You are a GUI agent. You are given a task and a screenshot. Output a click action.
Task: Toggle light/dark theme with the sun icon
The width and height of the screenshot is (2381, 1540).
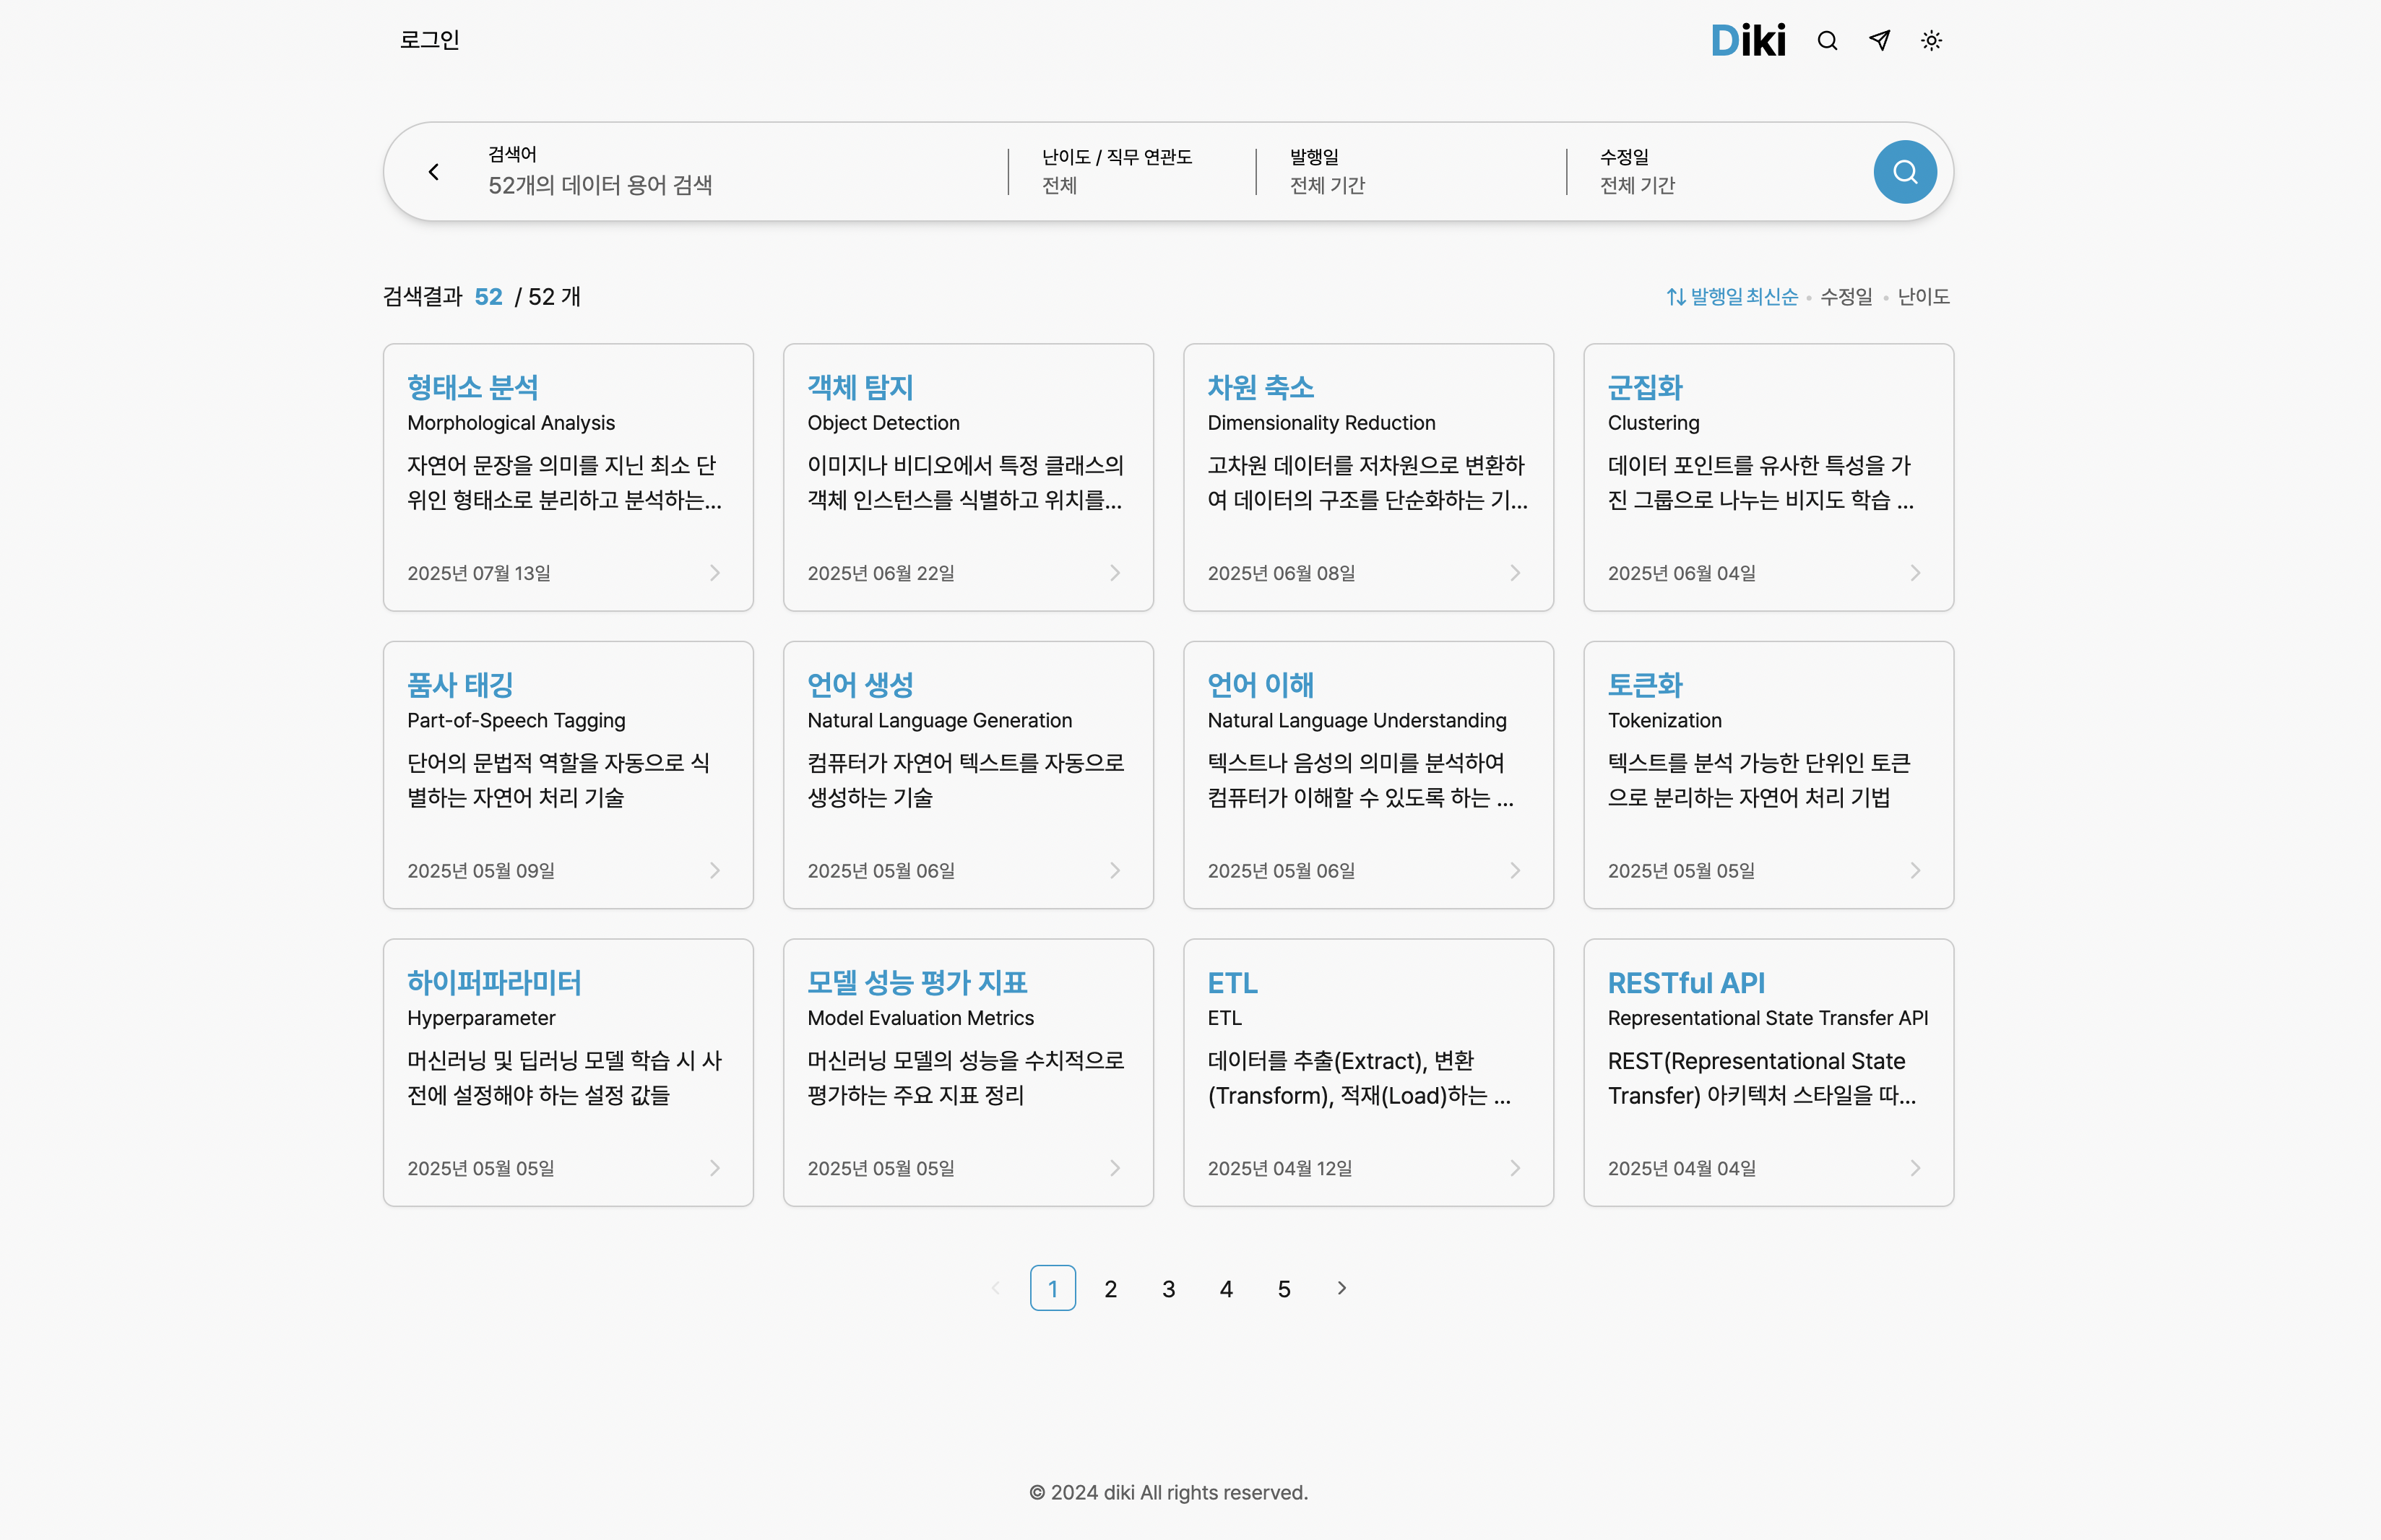tap(1931, 41)
